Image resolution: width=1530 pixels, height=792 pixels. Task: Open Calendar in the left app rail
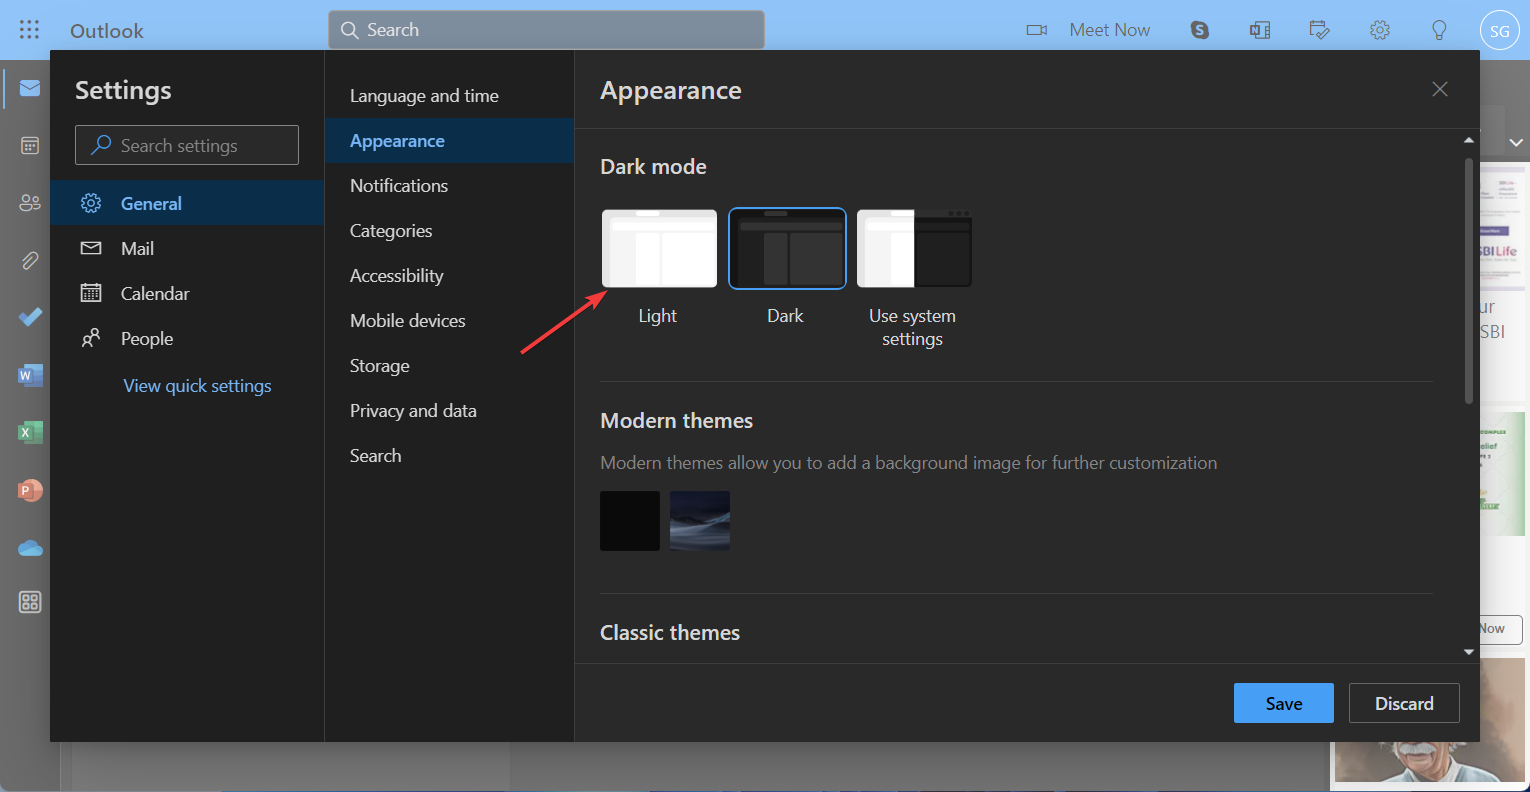[30, 146]
